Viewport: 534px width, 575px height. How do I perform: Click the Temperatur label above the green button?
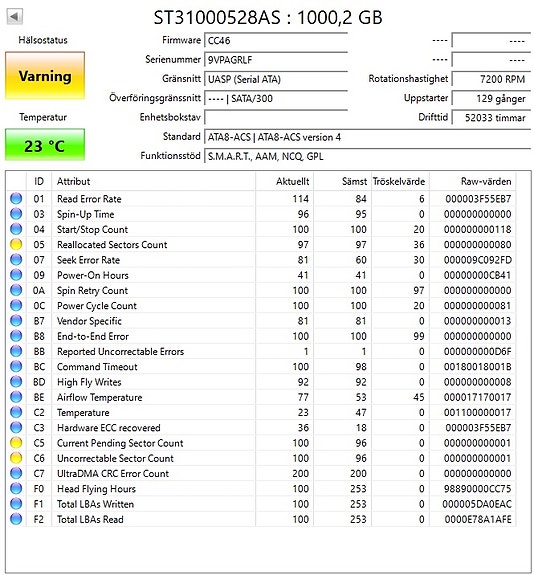click(43, 117)
